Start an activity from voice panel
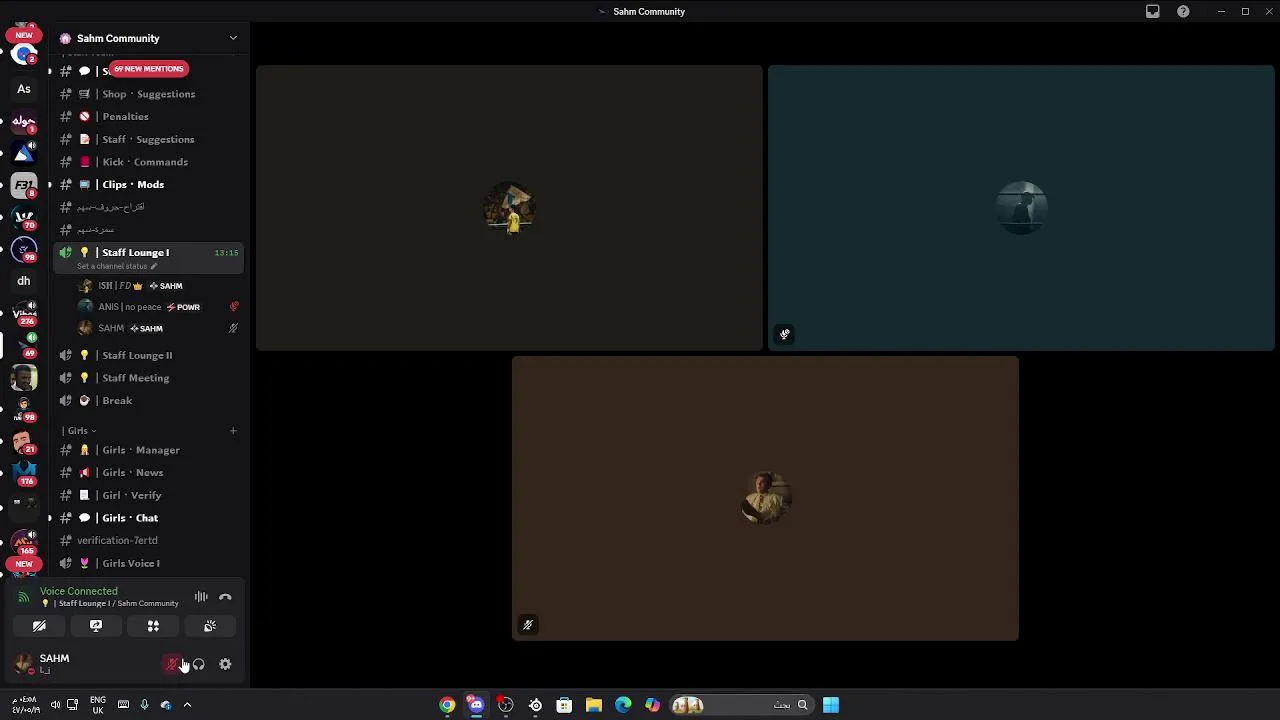The height and width of the screenshot is (720, 1280). [x=153, y=626]
